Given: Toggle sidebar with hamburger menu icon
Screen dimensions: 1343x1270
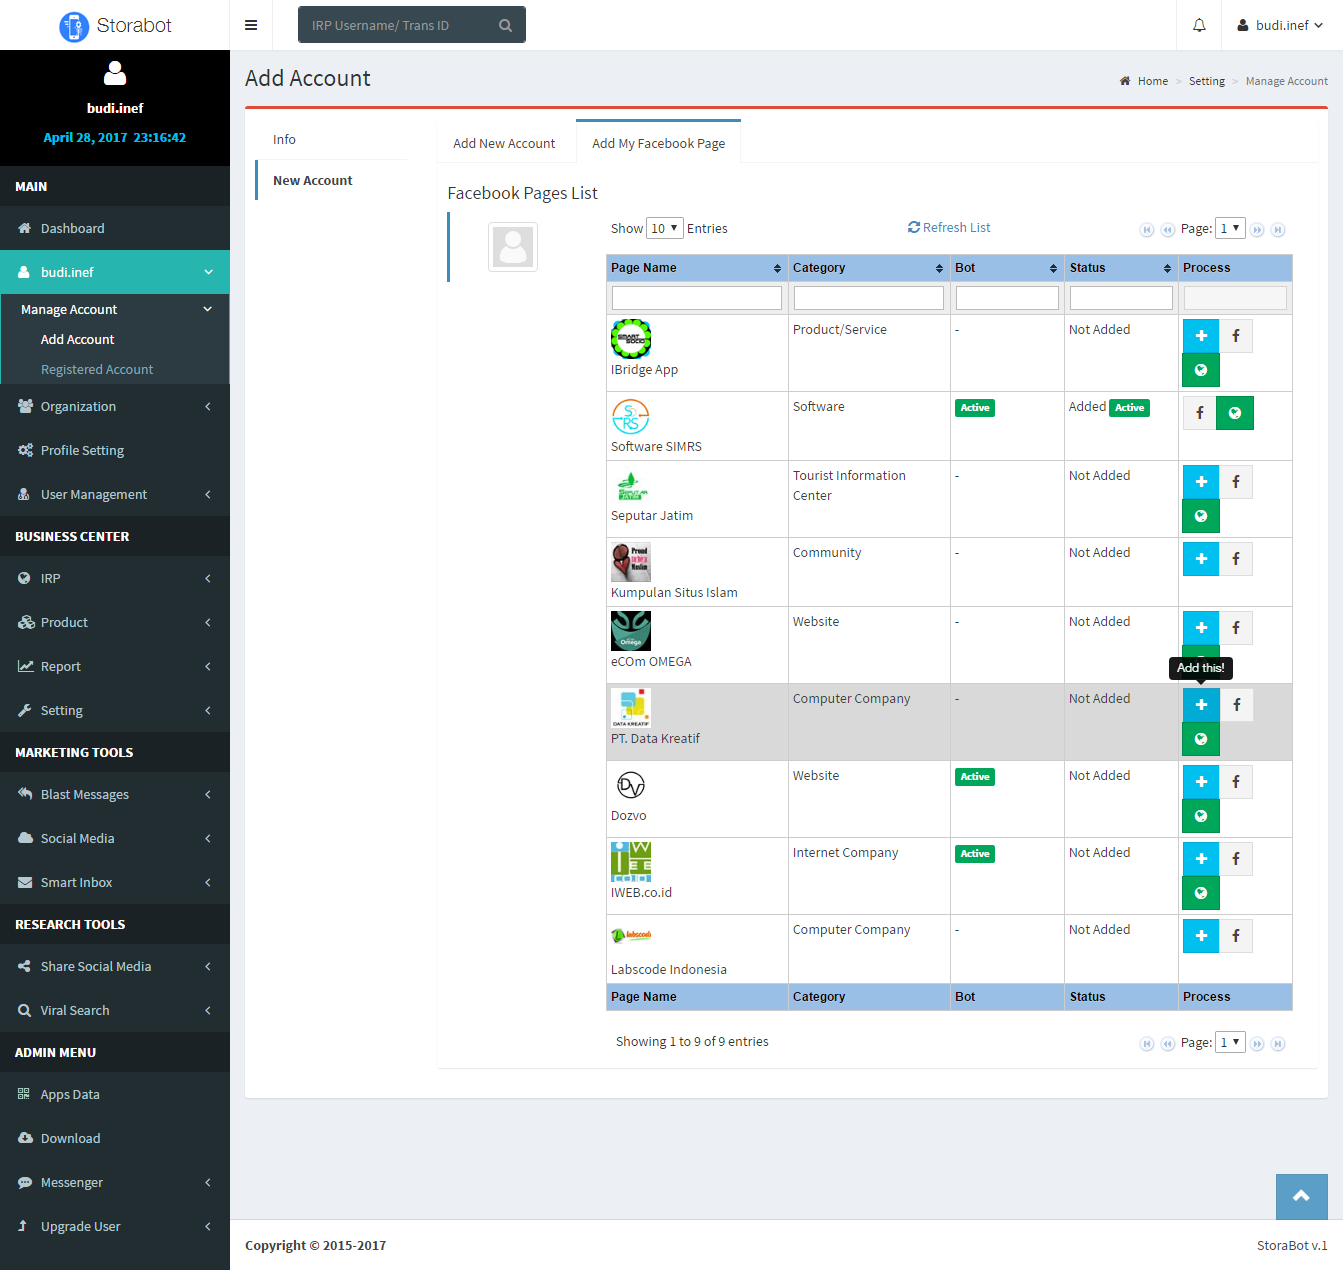Looking at the screenshot, I should click(251, 25).
